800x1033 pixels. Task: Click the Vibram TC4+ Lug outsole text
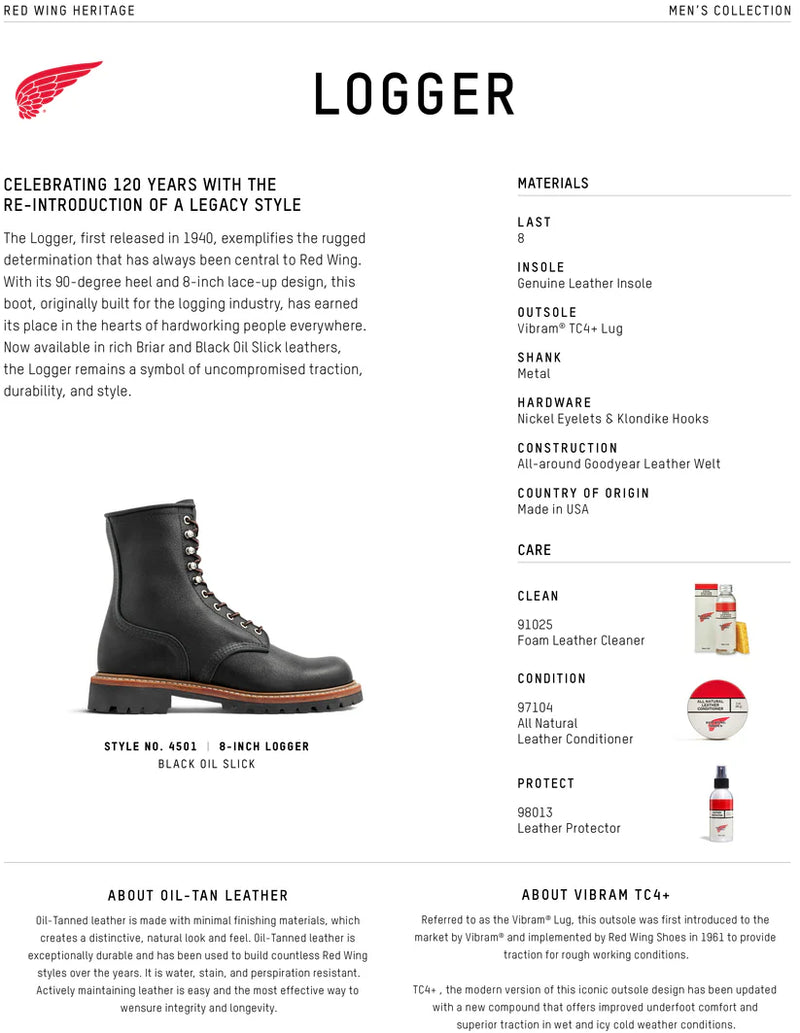click(x=569, y=328)
